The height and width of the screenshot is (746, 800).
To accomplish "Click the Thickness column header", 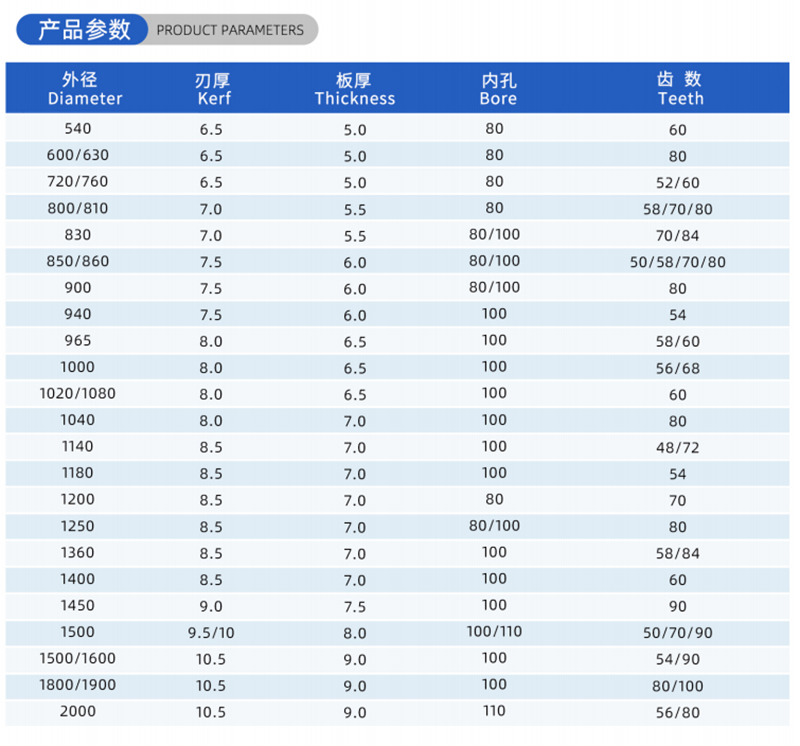I will 354,89.
